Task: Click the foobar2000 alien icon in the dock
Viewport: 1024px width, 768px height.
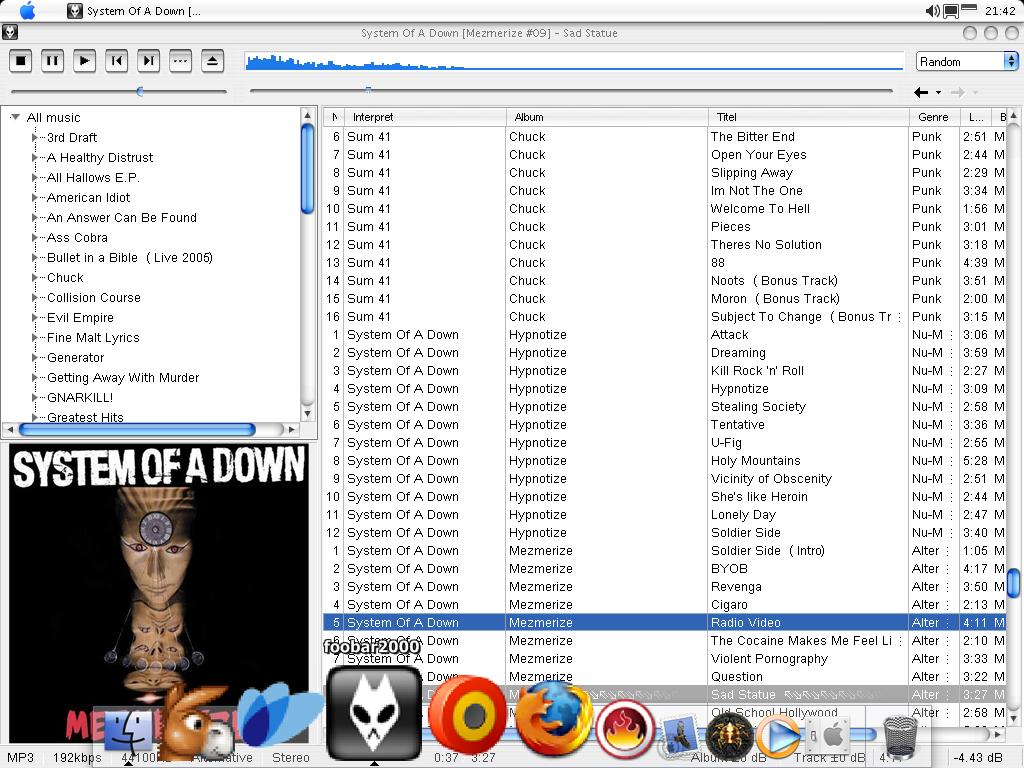Action: 373,714
